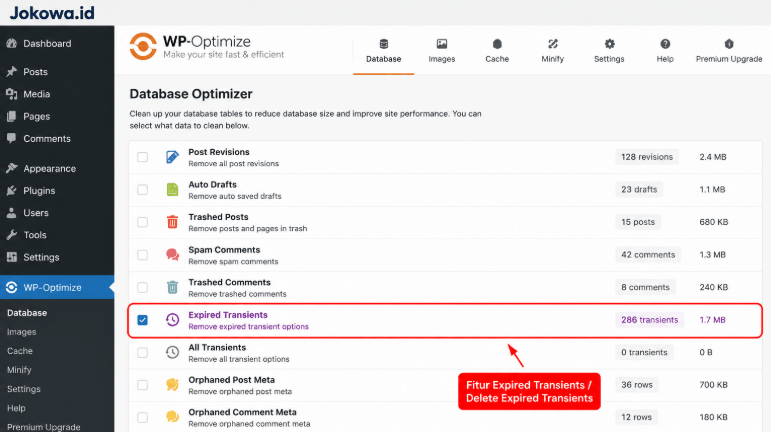
Task: Click the '42 comments' count badge
Action: click(648, 255)
